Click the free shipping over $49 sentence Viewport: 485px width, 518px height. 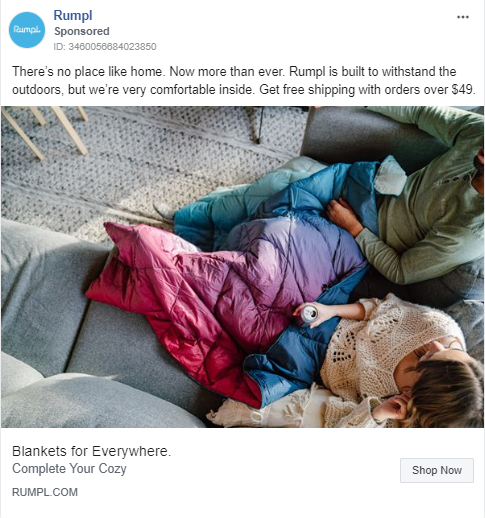pos(367,90)
